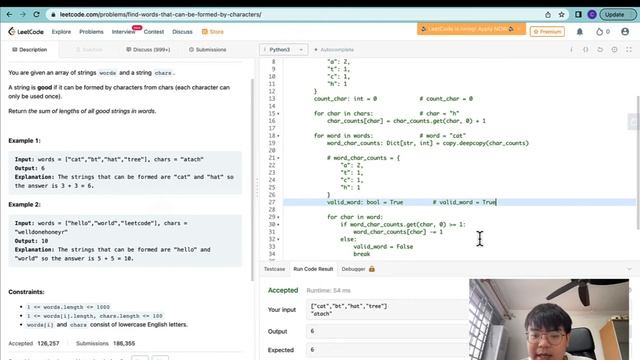The height and width of the screenshot is (360, 640).
Task: Click the Submissions count 186,355
Action: click(124, 343)
